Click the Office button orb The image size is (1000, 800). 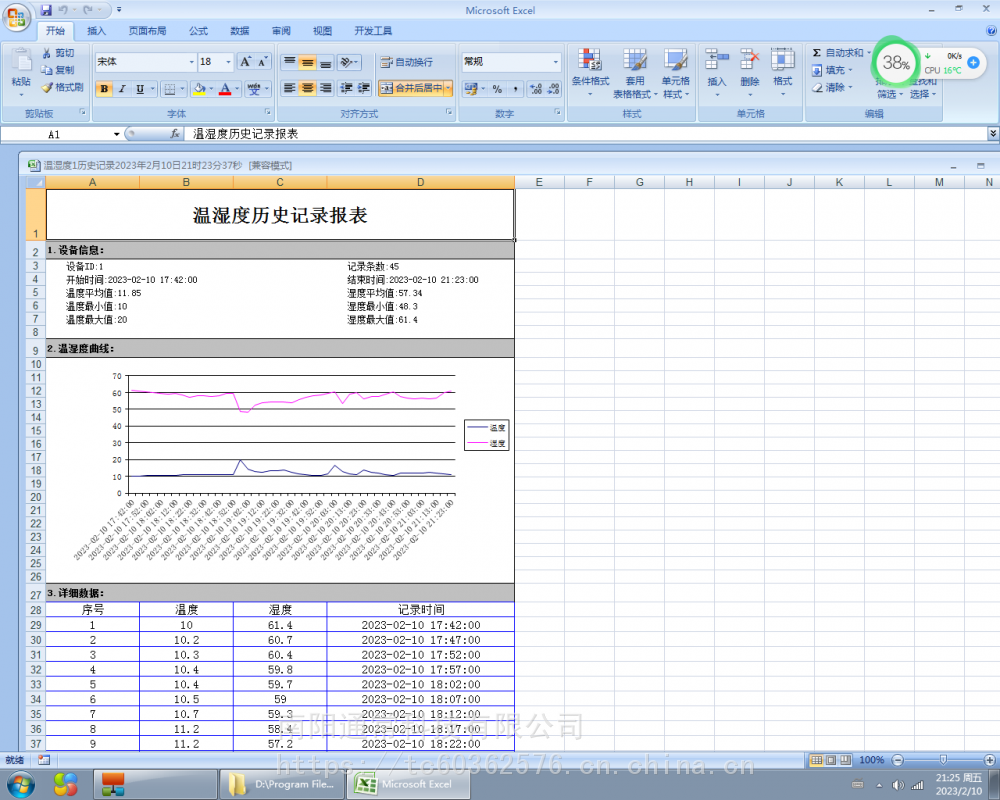[17, 17]
